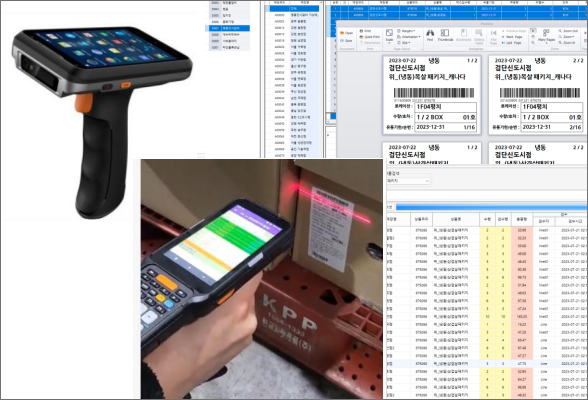
Task: Click the barcode on the second label
Action: tap(540, 93)
